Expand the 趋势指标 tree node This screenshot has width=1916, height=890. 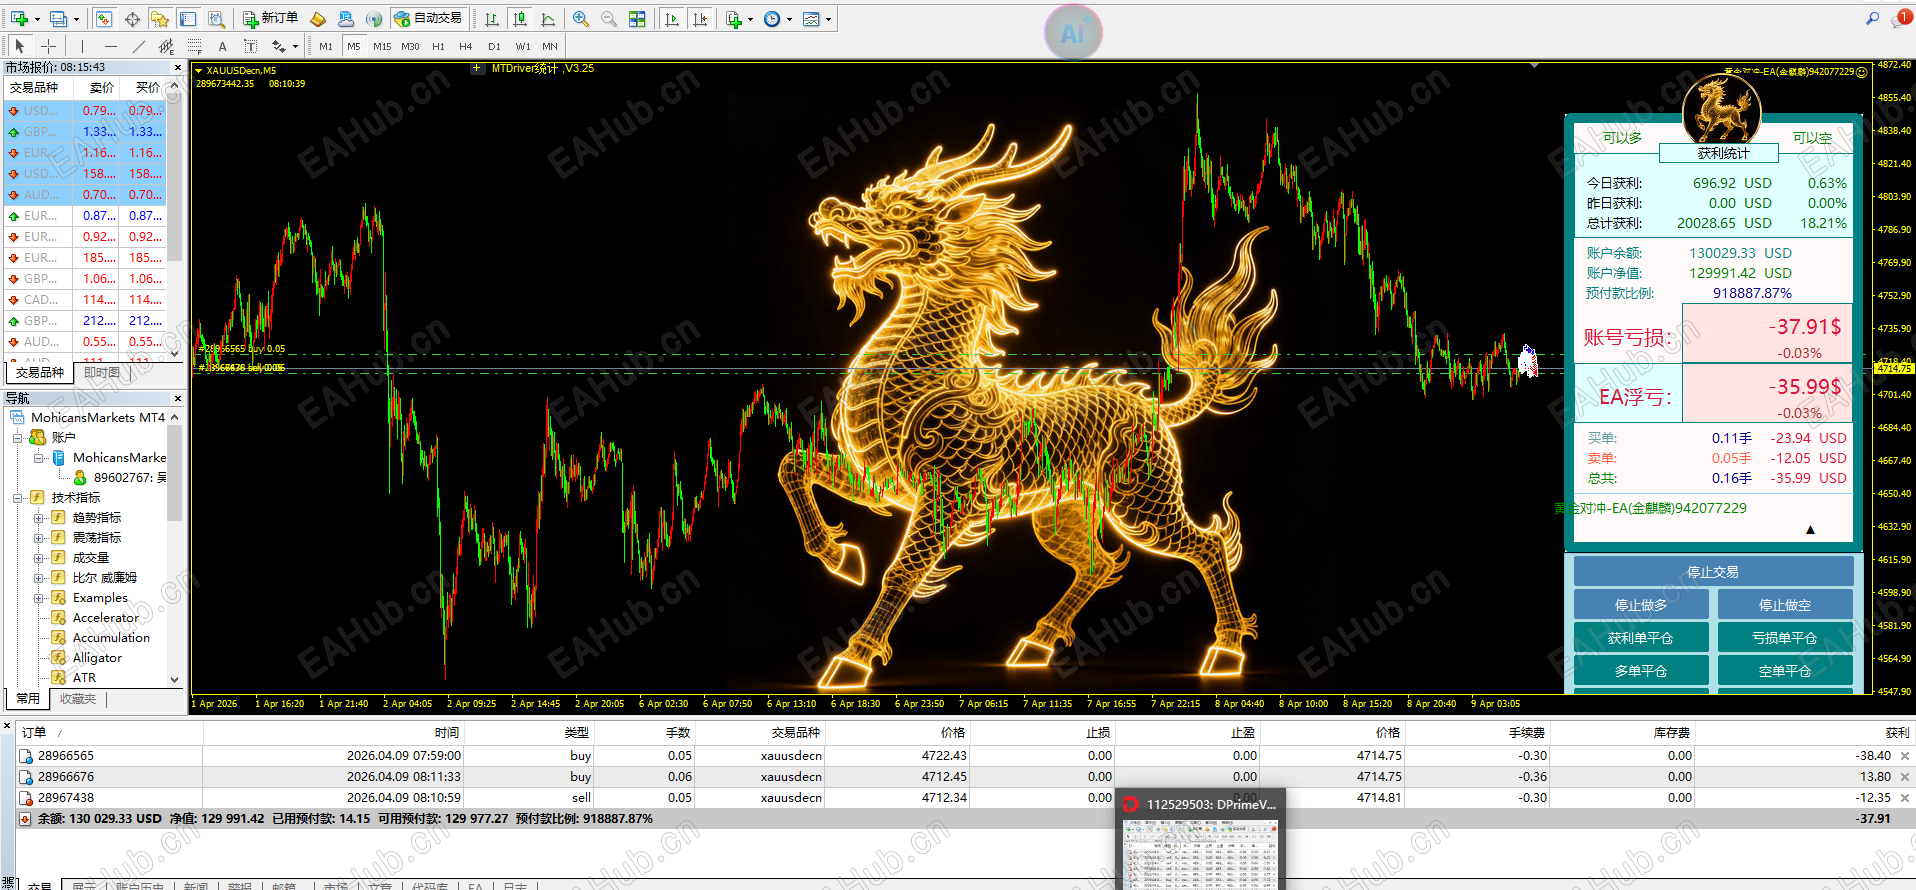pyautogui.click(x=39, y=518)
